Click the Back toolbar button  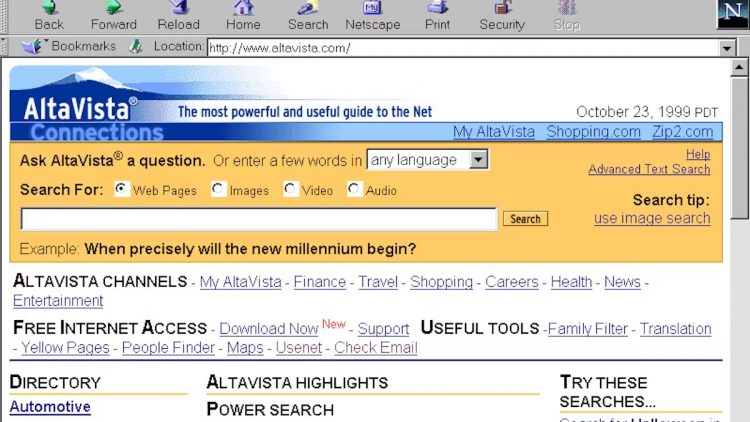point(49,15)
